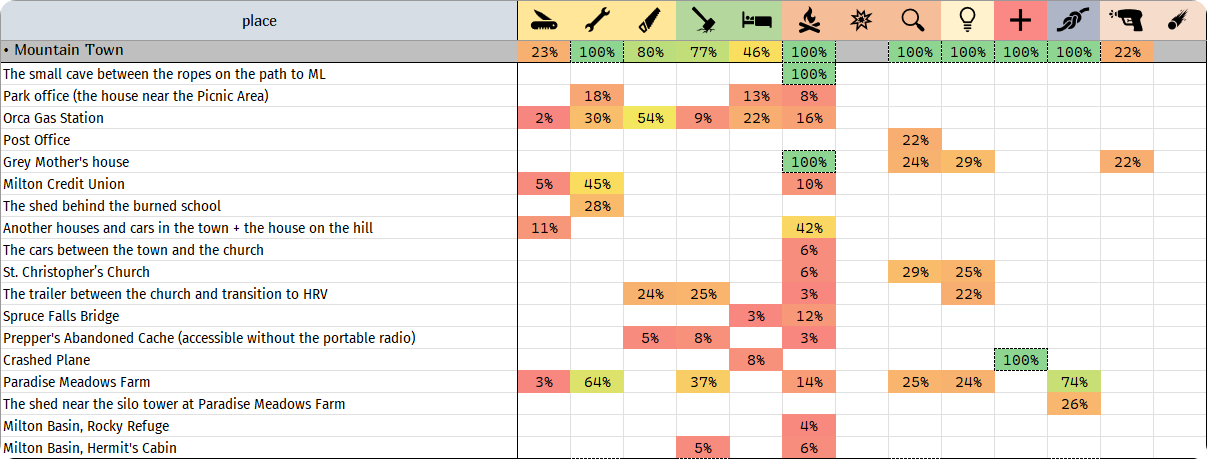Click the rope knot column icon

[1073, 20]
